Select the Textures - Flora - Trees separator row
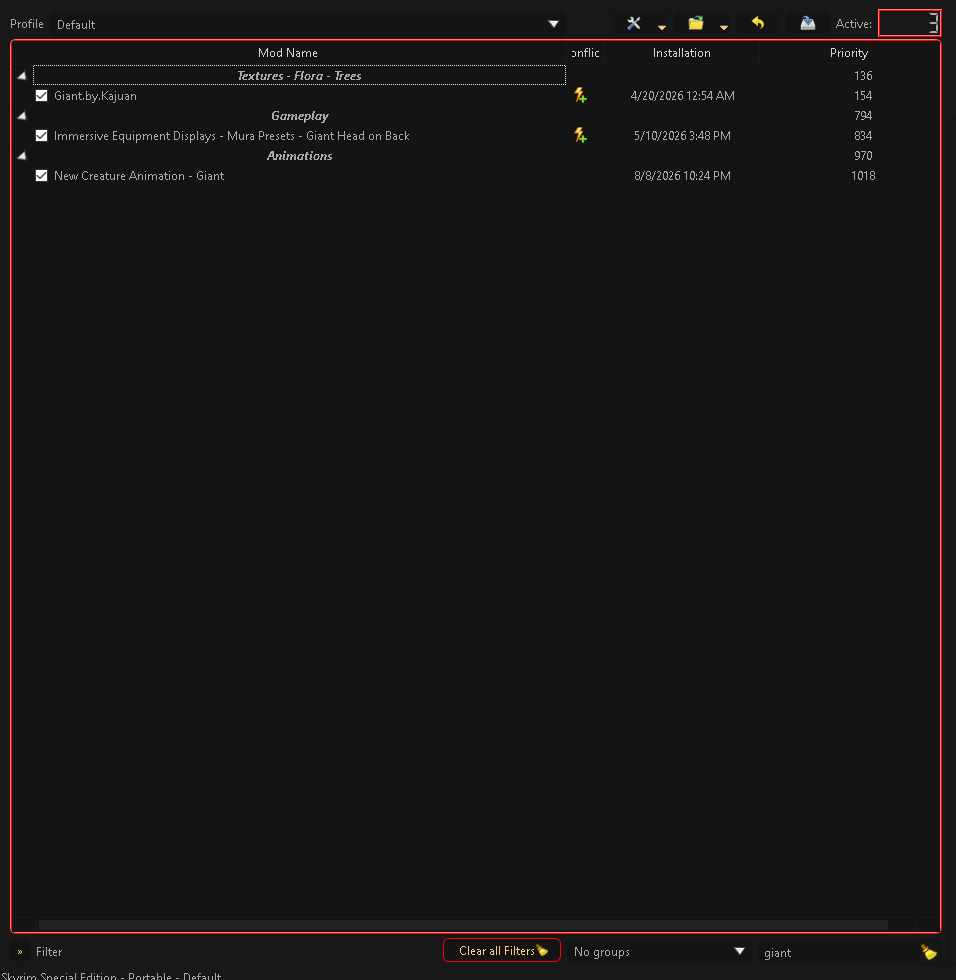The width and height of the screenshot is (956, 980). click(299, 76)
